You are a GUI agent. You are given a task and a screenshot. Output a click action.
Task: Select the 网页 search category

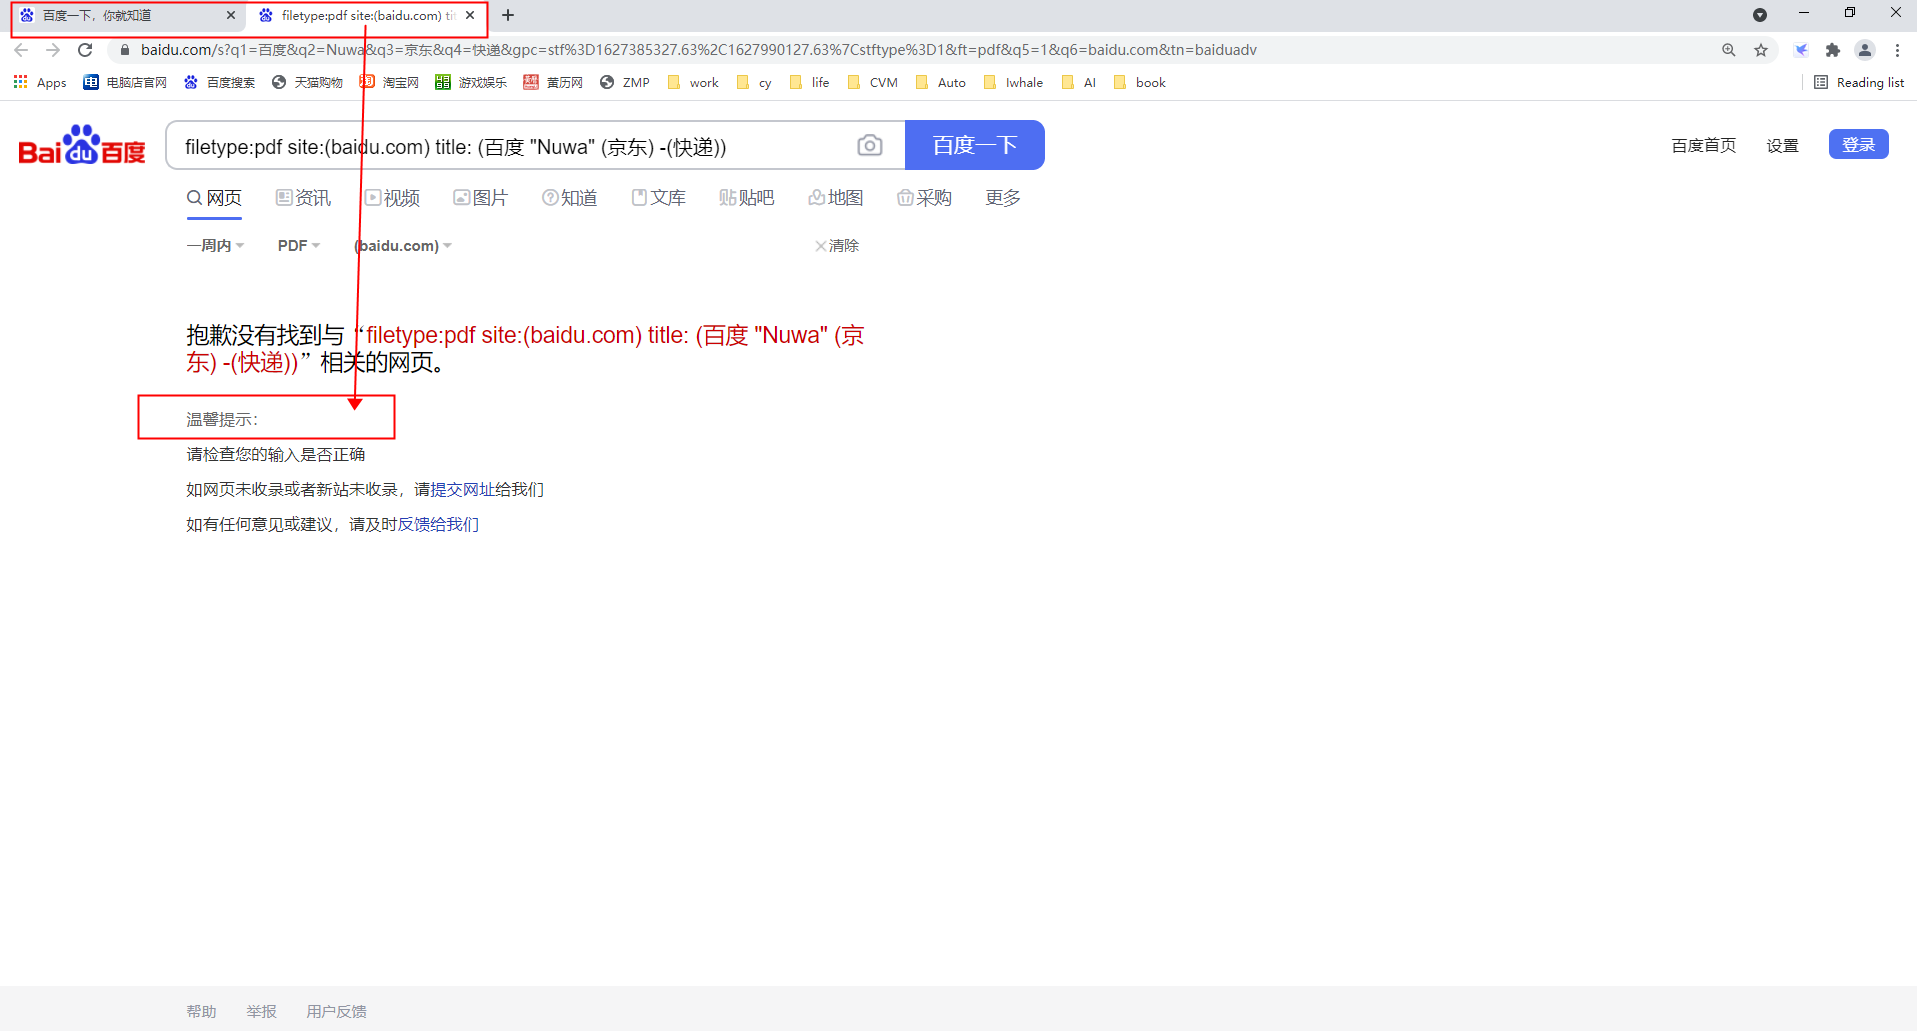[x=214, y=198]
